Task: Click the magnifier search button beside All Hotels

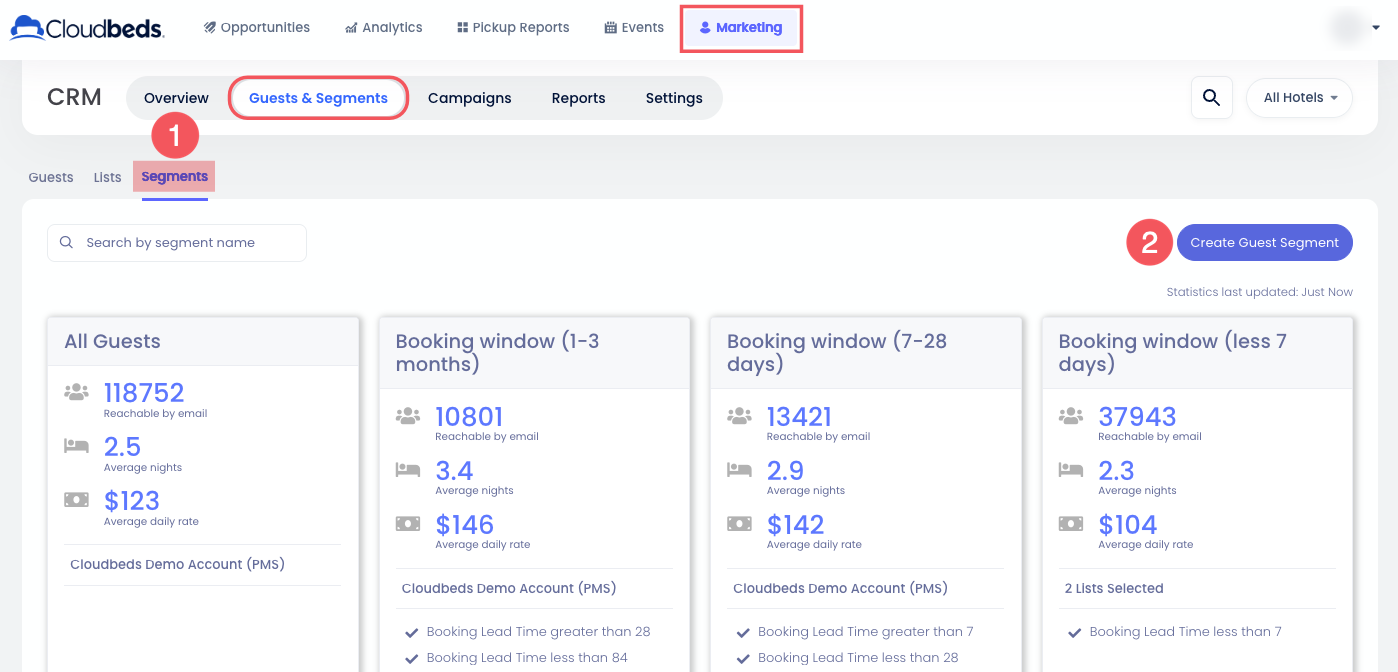Action: pos(1211,98)
